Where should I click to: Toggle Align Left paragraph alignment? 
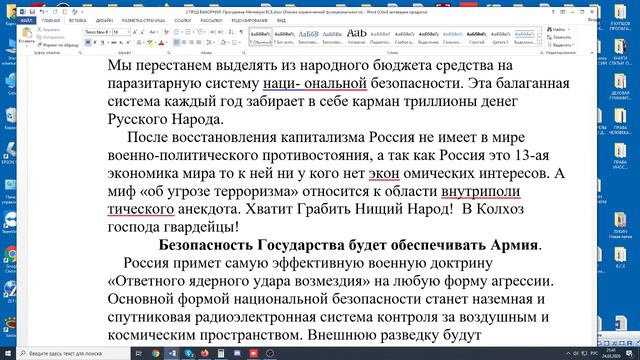[177, 42]
